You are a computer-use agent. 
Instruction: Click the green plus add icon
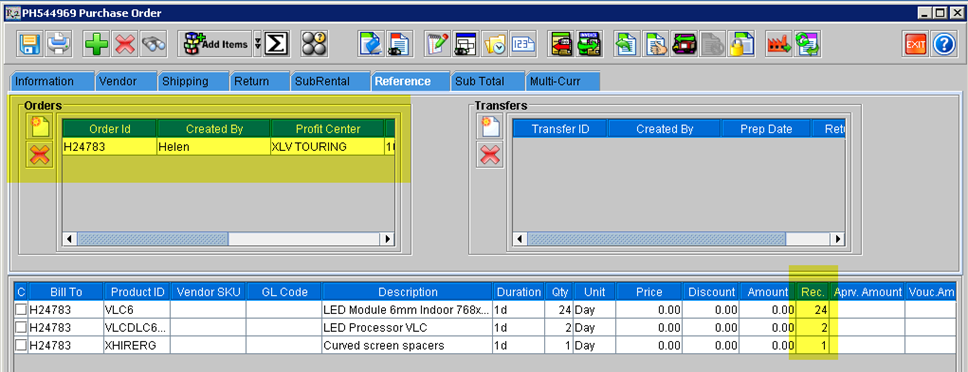coord(96,44)
